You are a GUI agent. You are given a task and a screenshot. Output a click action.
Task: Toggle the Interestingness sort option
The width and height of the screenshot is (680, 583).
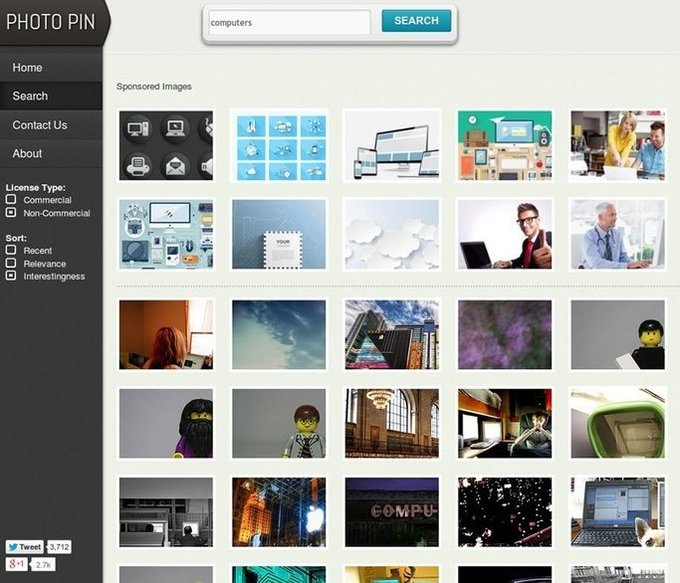point(11,276)
